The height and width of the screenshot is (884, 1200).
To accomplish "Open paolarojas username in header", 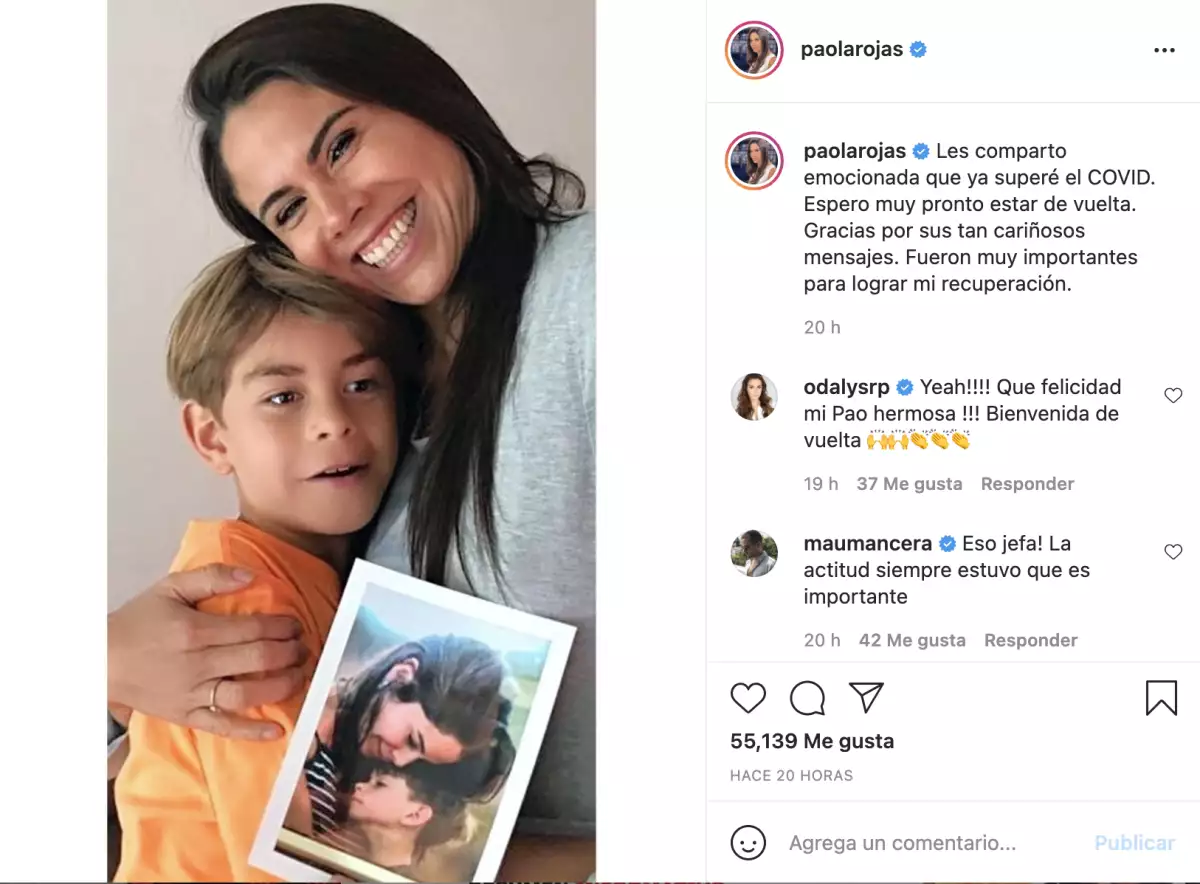I will pos(852,50).
